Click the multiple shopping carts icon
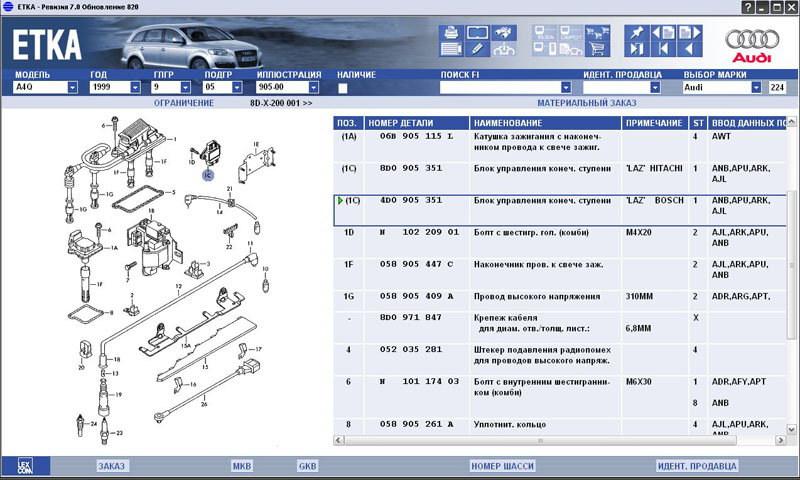Image resolution: width=800 pixels, height=480 pixels. point(597,33)
